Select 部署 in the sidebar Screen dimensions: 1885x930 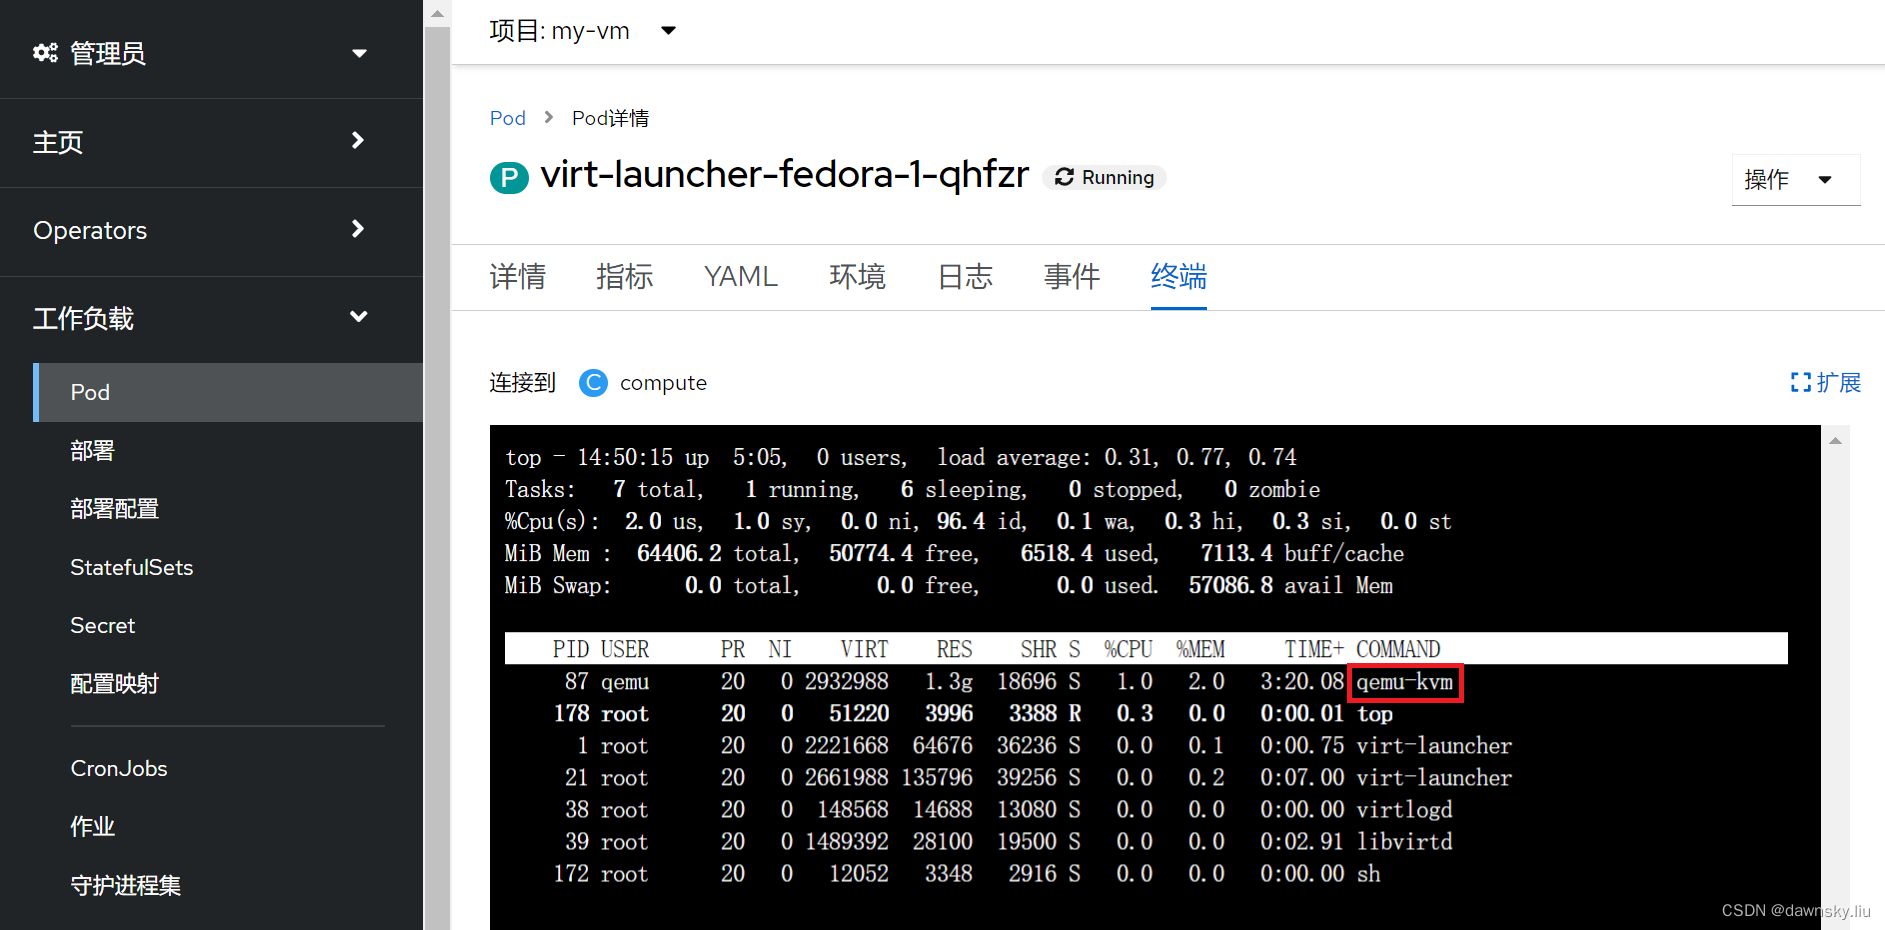92,450
